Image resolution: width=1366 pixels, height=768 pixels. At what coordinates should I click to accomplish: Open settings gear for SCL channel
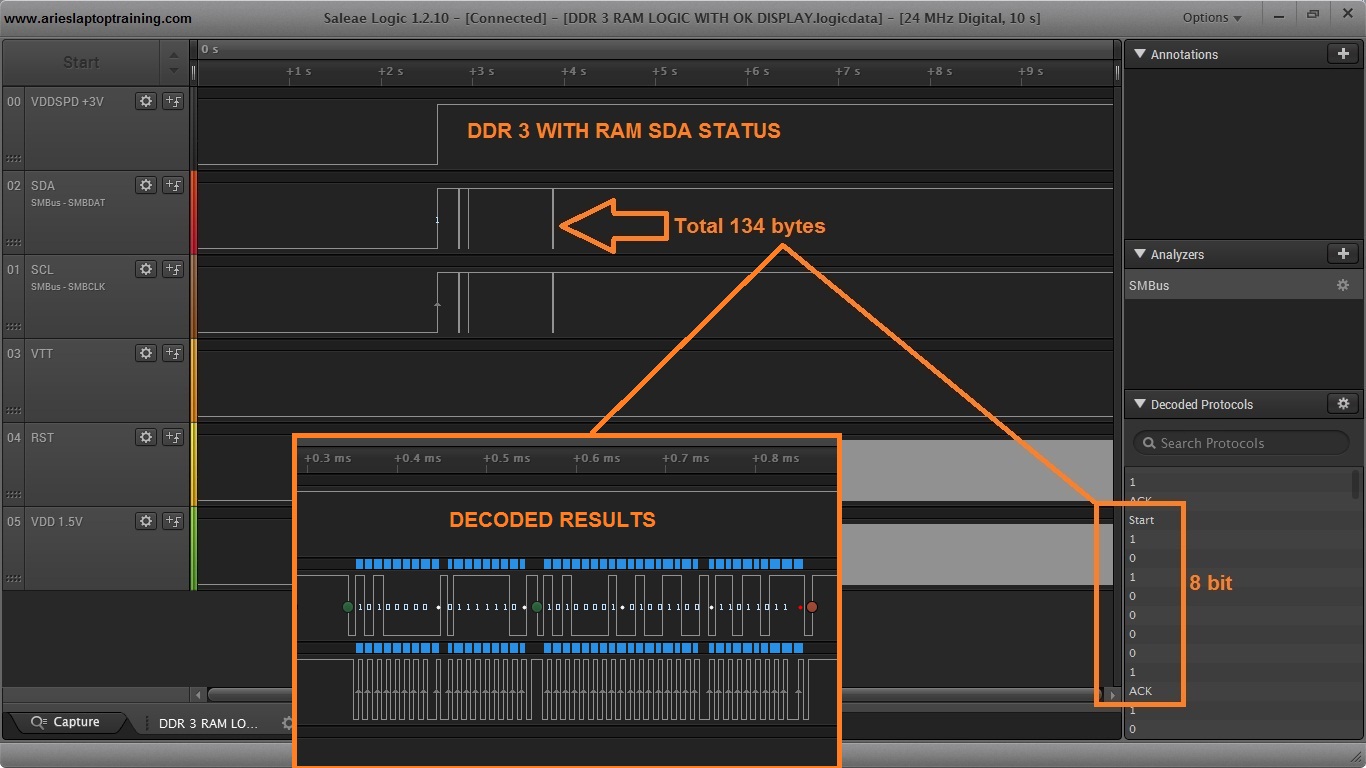coord(146,269)
